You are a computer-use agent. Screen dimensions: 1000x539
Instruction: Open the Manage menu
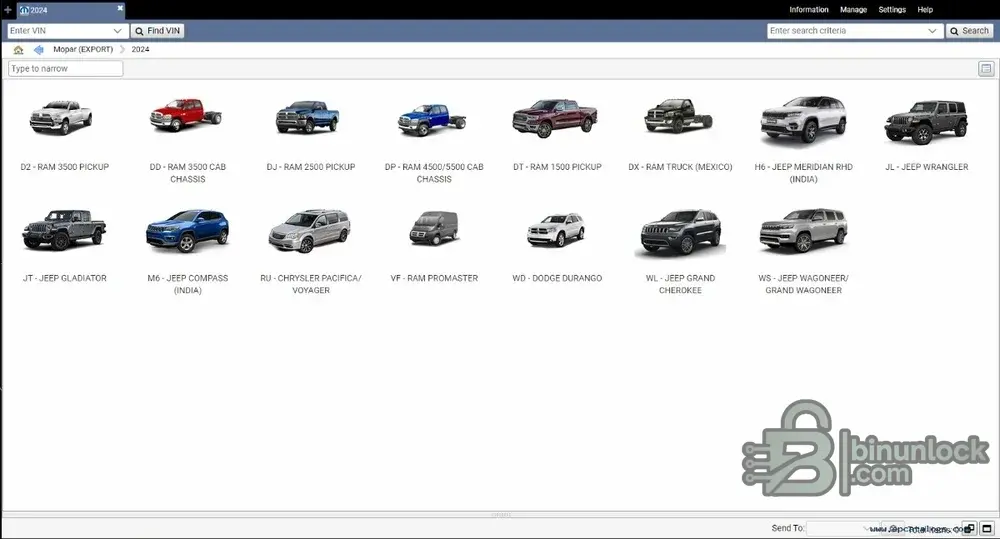853,10
